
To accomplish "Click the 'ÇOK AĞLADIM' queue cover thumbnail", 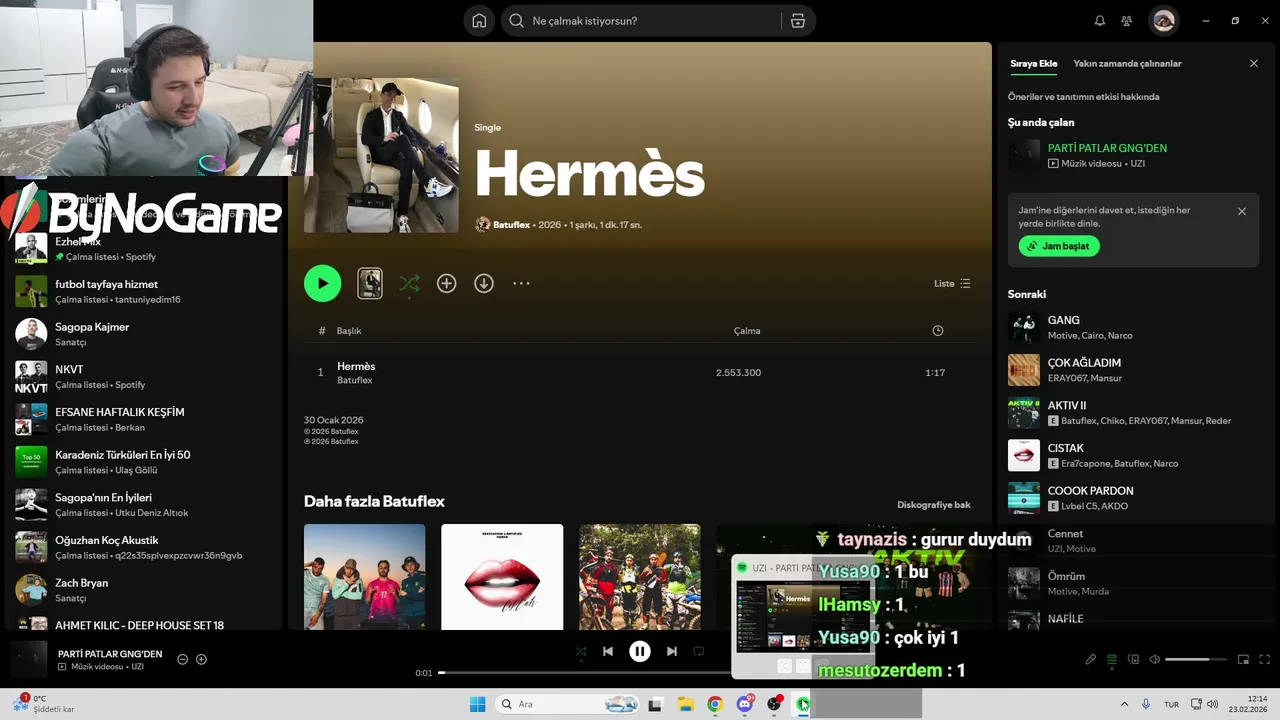I will tap(1024, 370).
